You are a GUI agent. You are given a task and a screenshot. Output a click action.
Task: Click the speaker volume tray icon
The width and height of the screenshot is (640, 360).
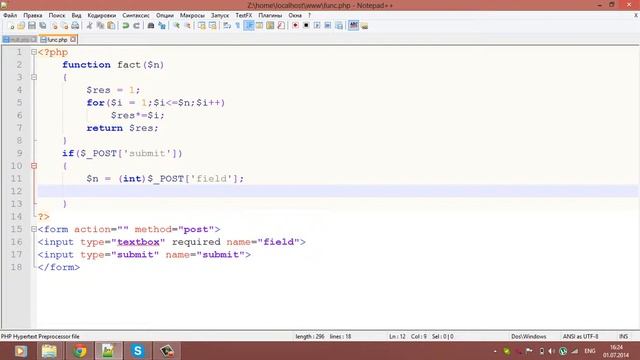point(551,351)
